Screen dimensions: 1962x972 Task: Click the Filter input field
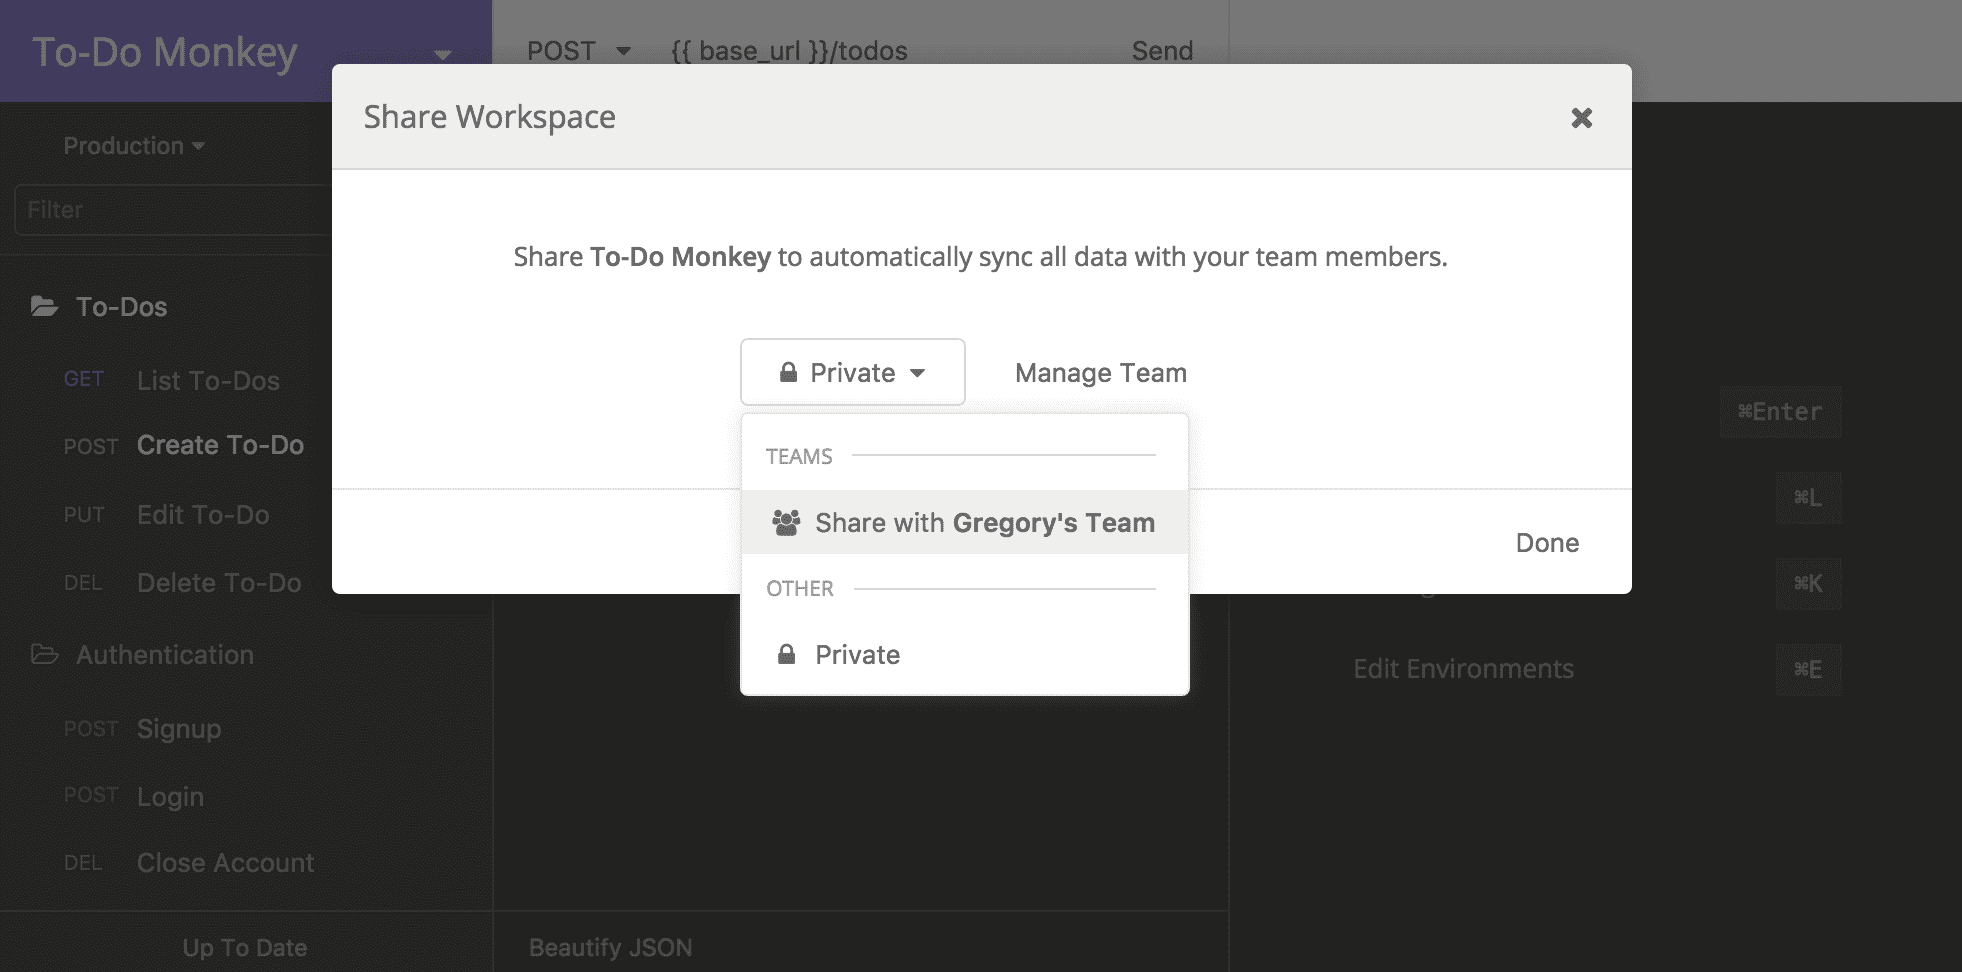(x=172, y=210)
